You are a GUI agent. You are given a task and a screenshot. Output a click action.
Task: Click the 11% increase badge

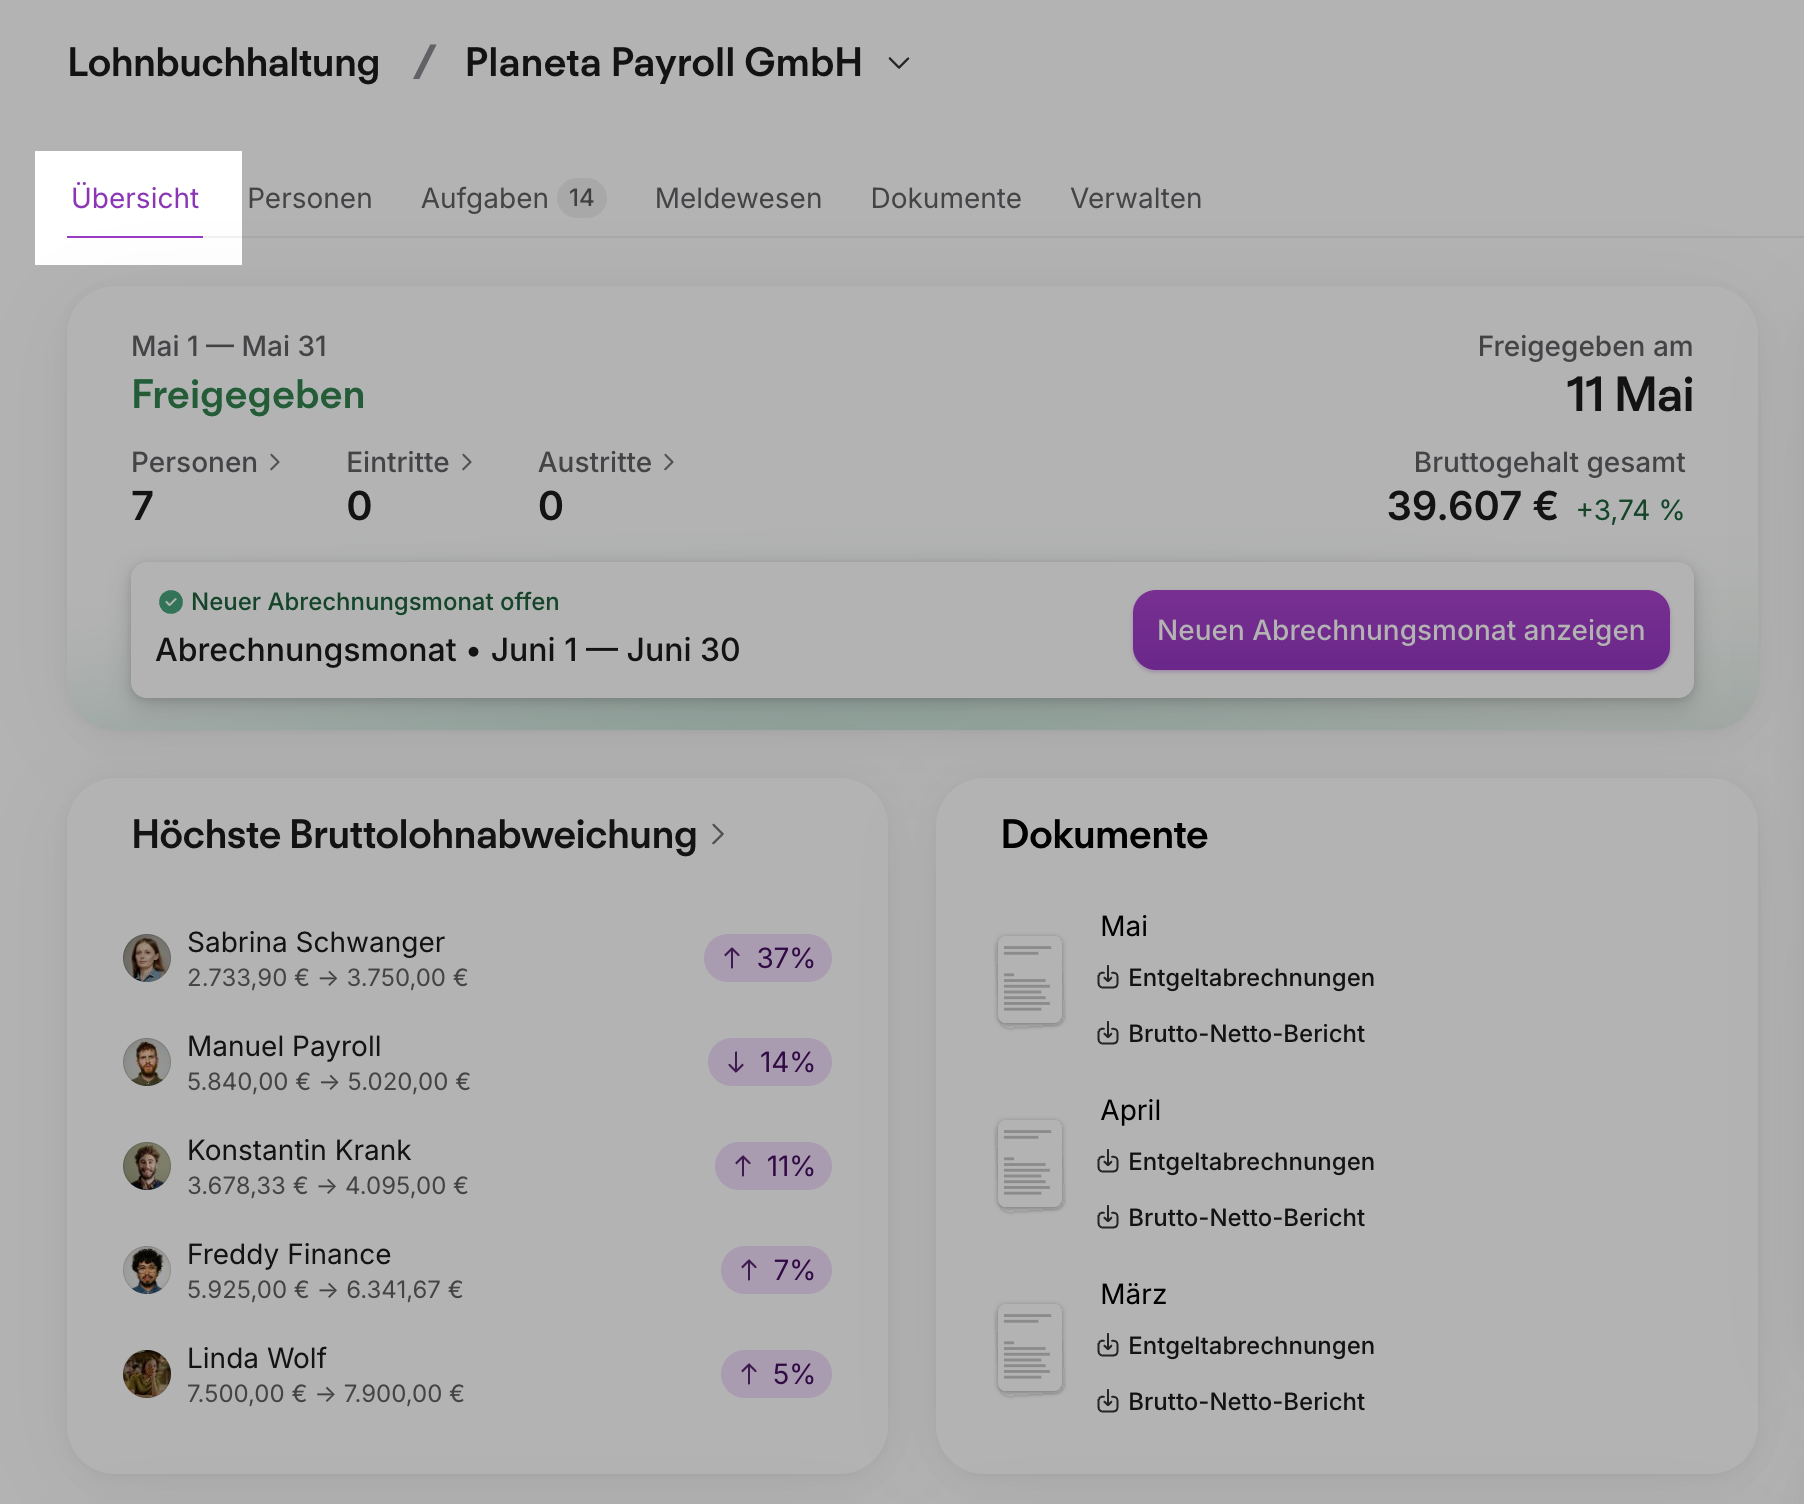[x=773, y=1166]
